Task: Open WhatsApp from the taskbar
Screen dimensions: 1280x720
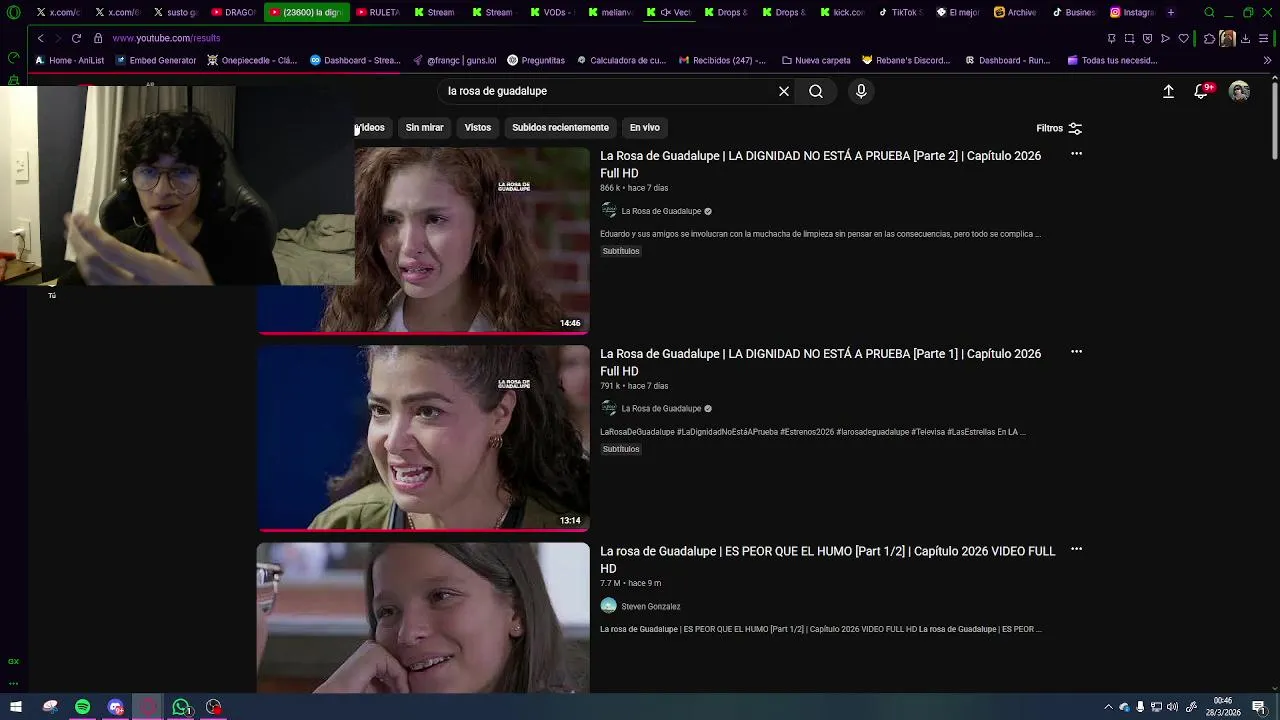Action: coord(181,707)
